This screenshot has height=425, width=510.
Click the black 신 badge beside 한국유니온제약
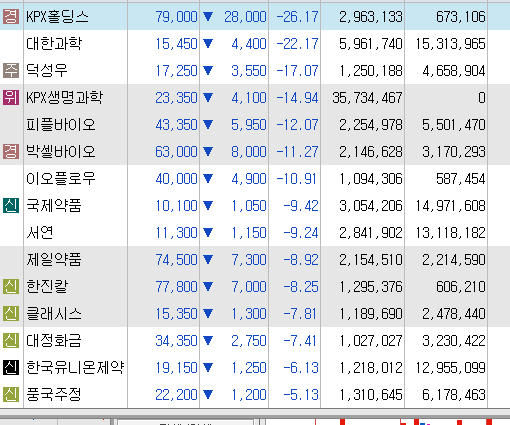[x=11, y=367]
